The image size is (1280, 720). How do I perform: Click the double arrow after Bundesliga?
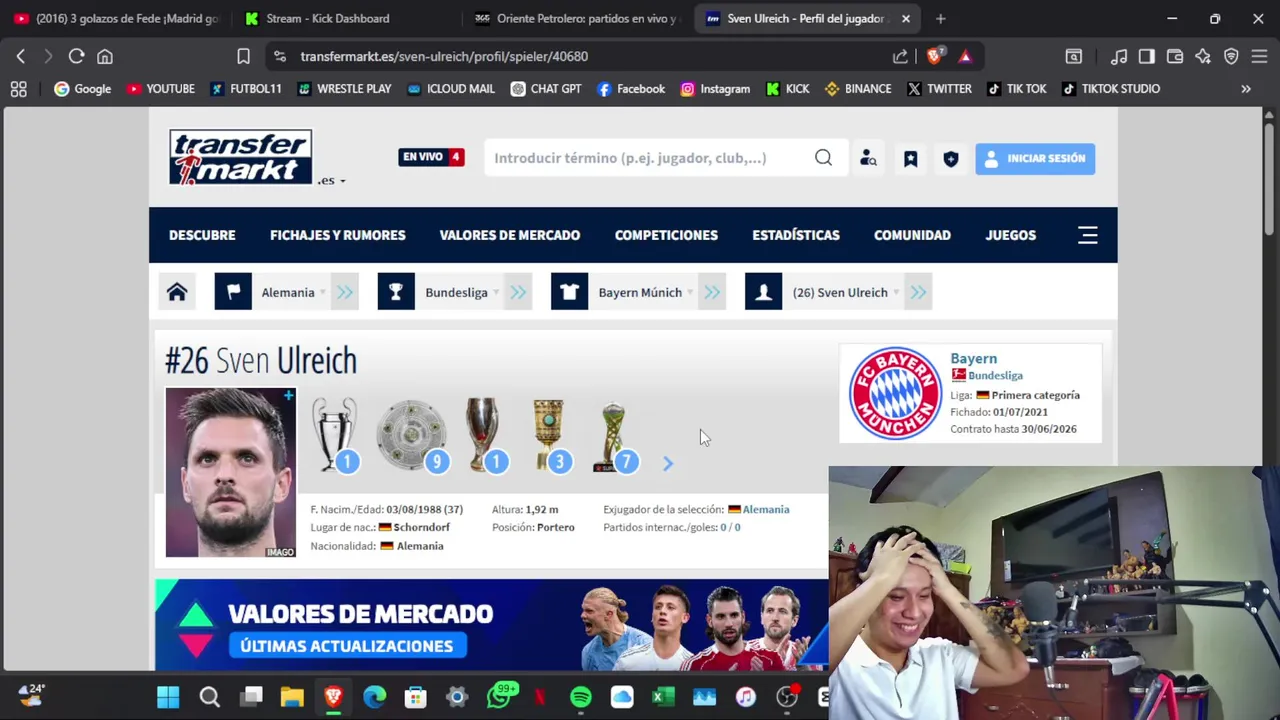point(518,292)
